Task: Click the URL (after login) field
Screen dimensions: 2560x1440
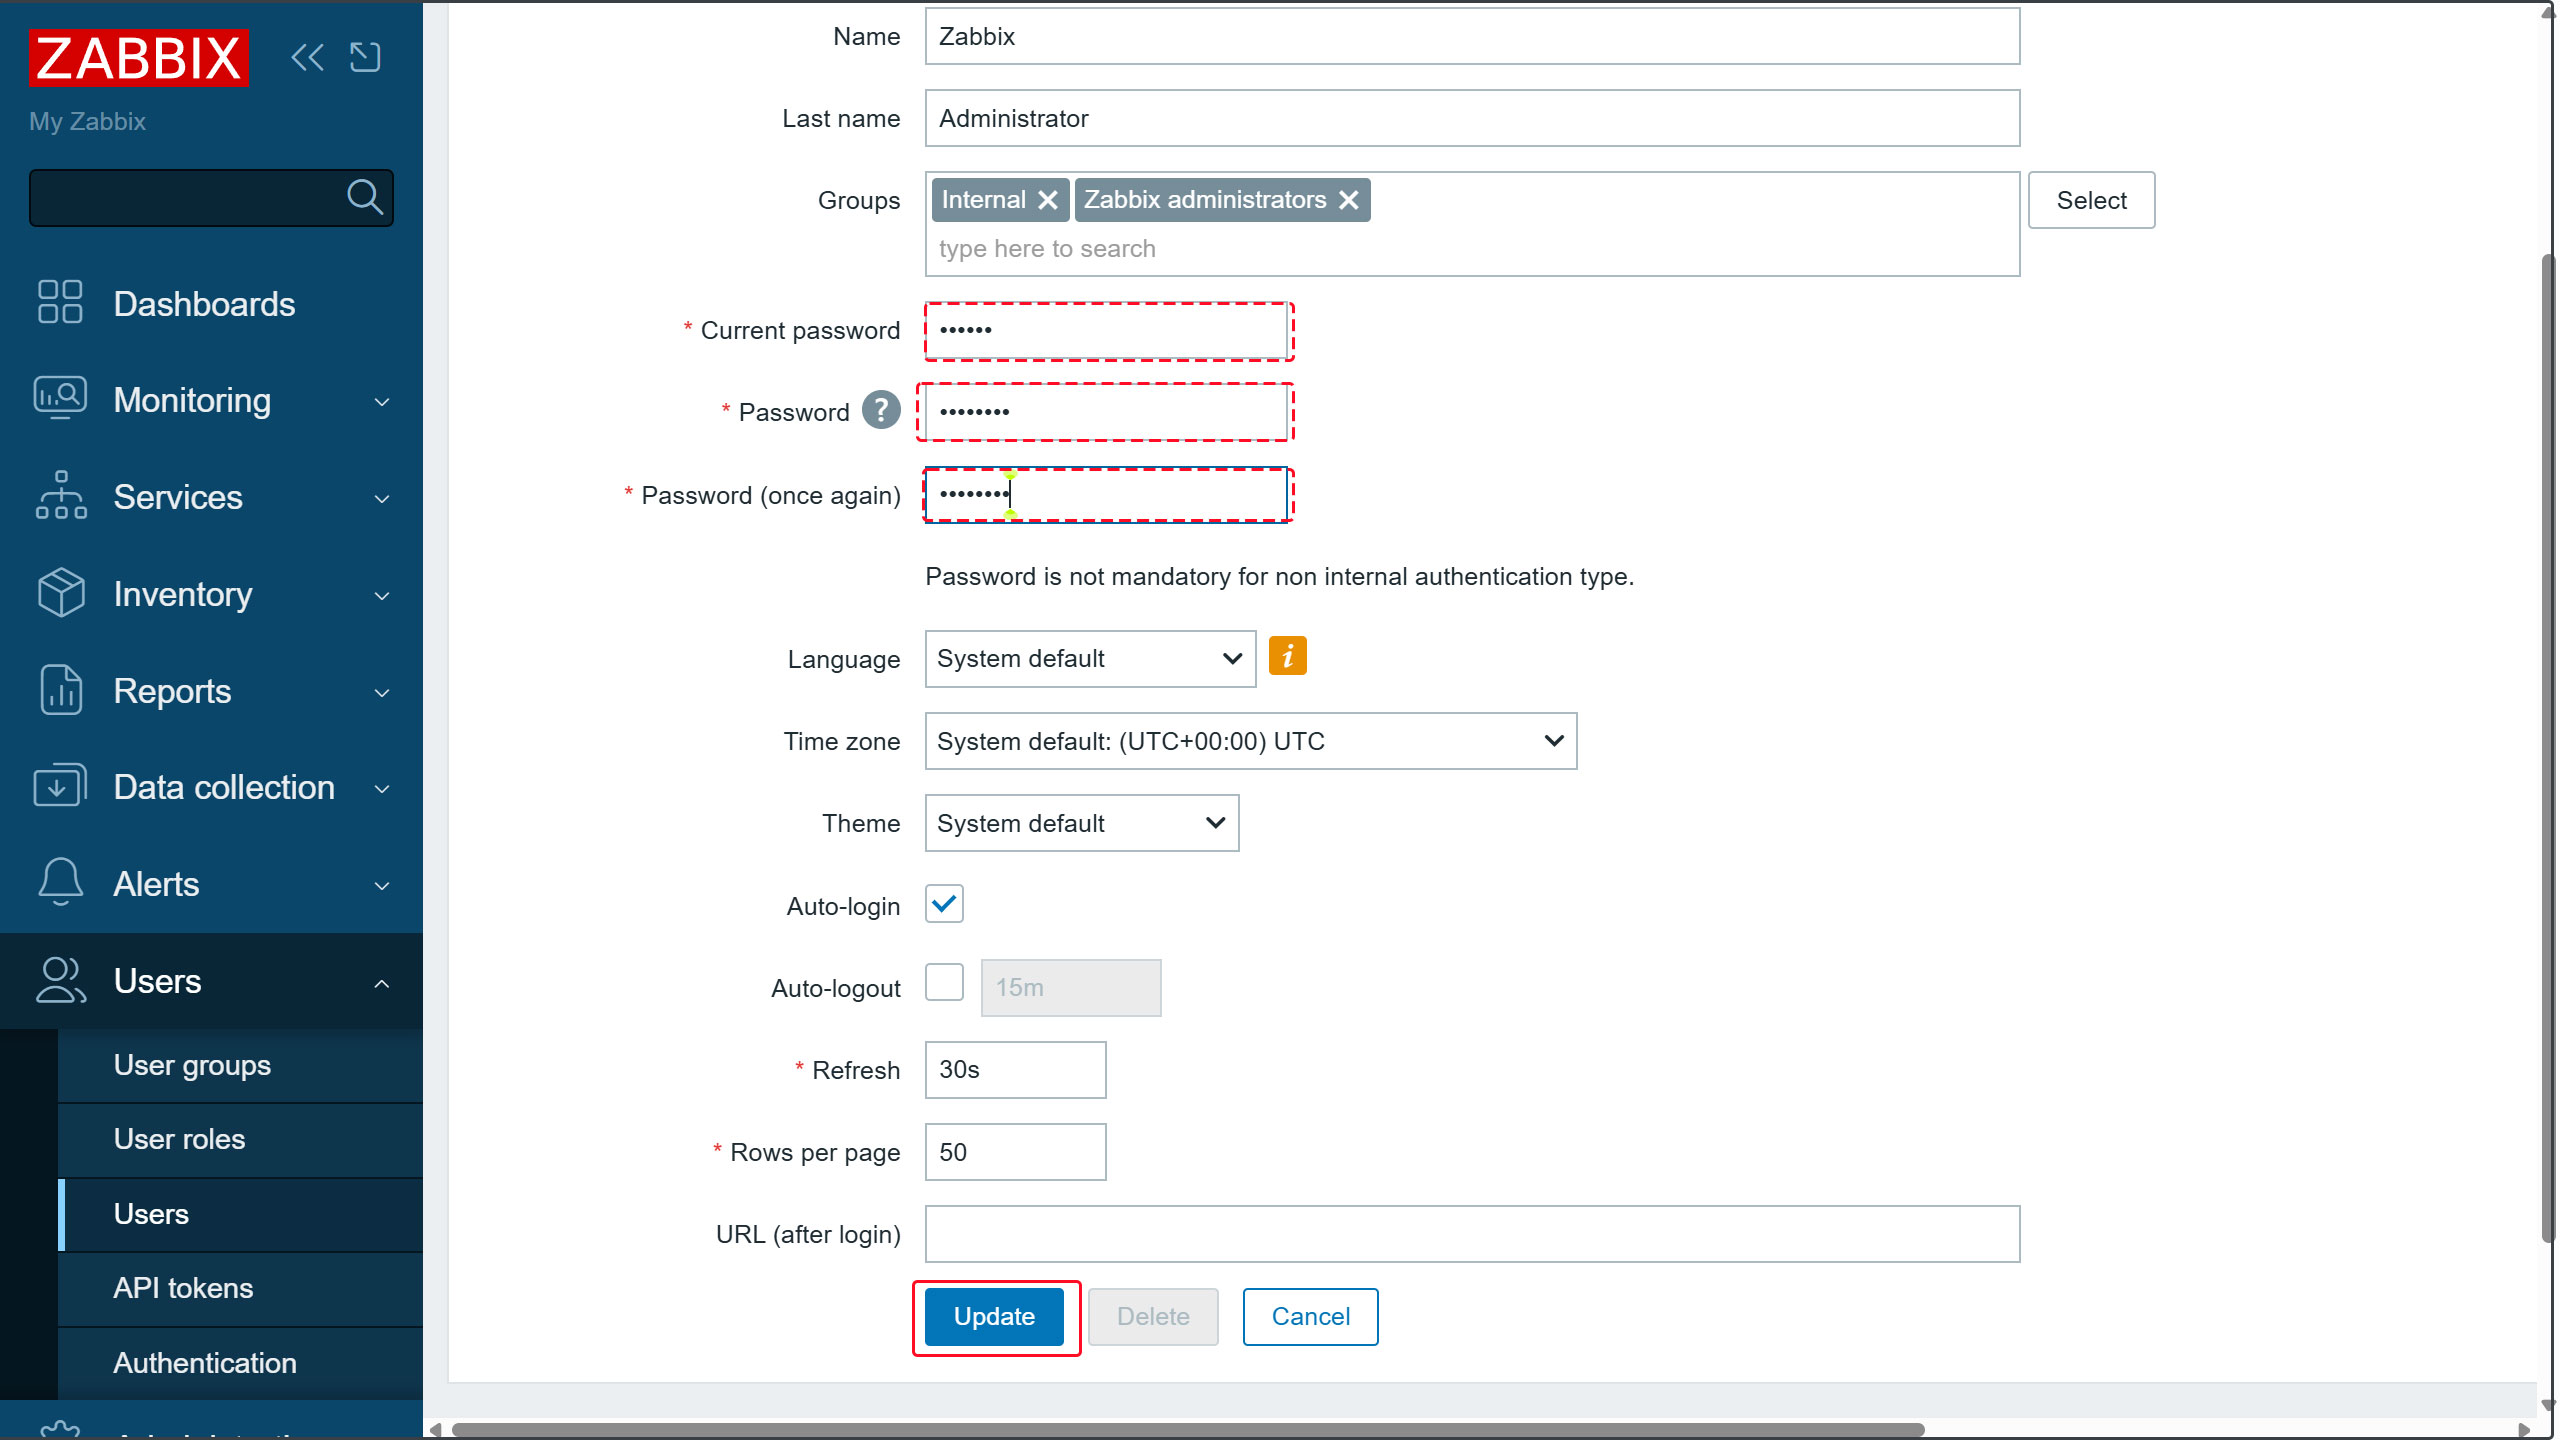Action: click(x=1471, y=1234)
